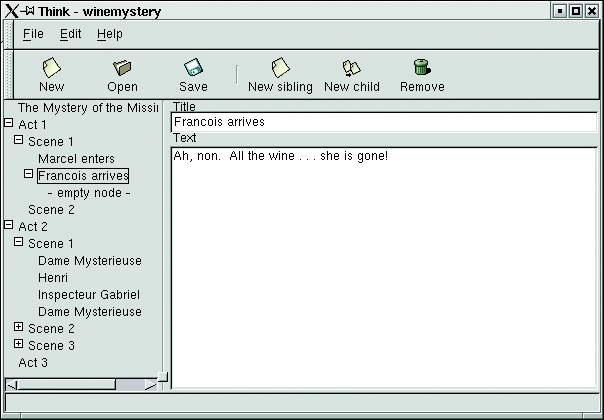
Task: Collapse the Francois arrives node
Action: pyautogui.click(x=29, y=175)
